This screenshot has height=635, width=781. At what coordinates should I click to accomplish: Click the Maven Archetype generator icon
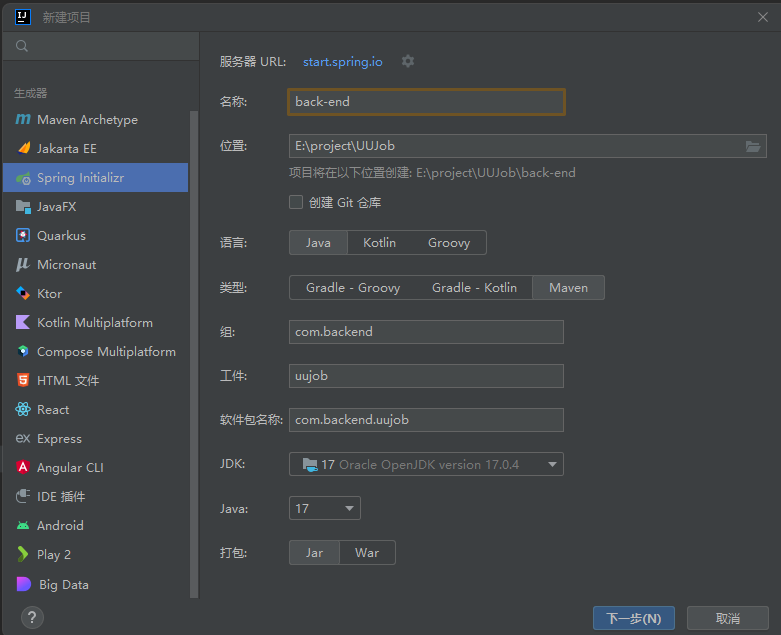coord(22,120)
